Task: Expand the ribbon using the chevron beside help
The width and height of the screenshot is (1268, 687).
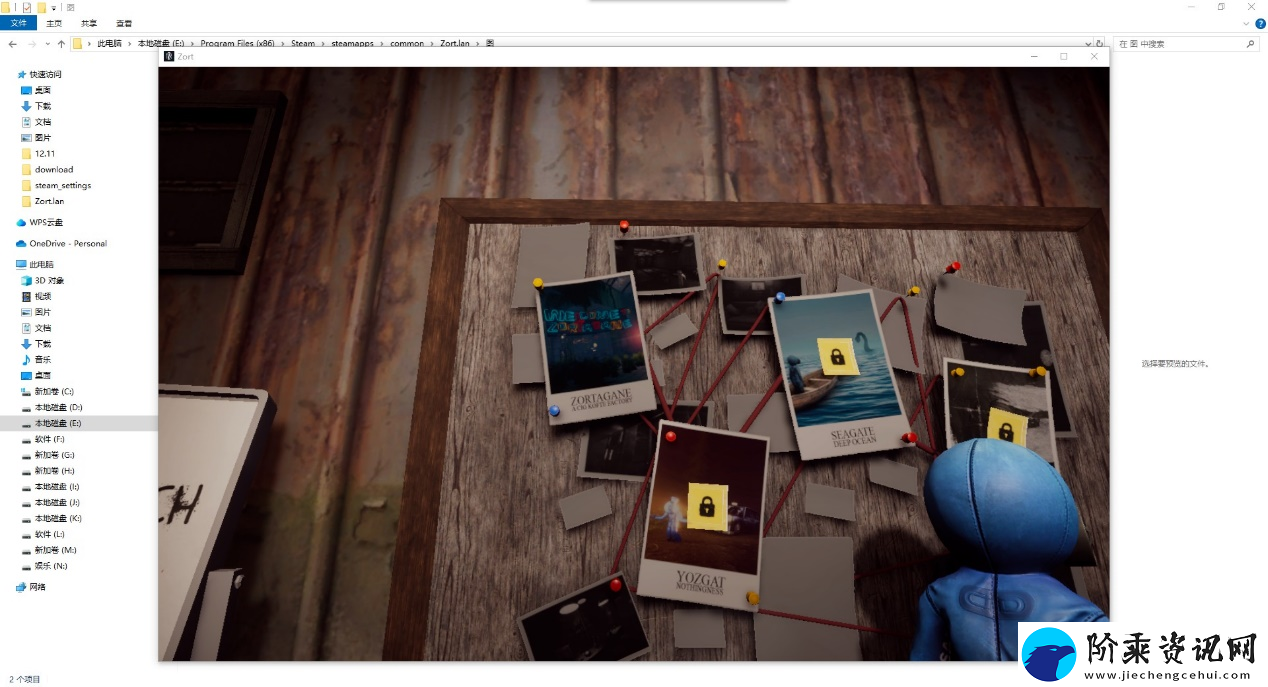Action: click(x=1246, y=23)
